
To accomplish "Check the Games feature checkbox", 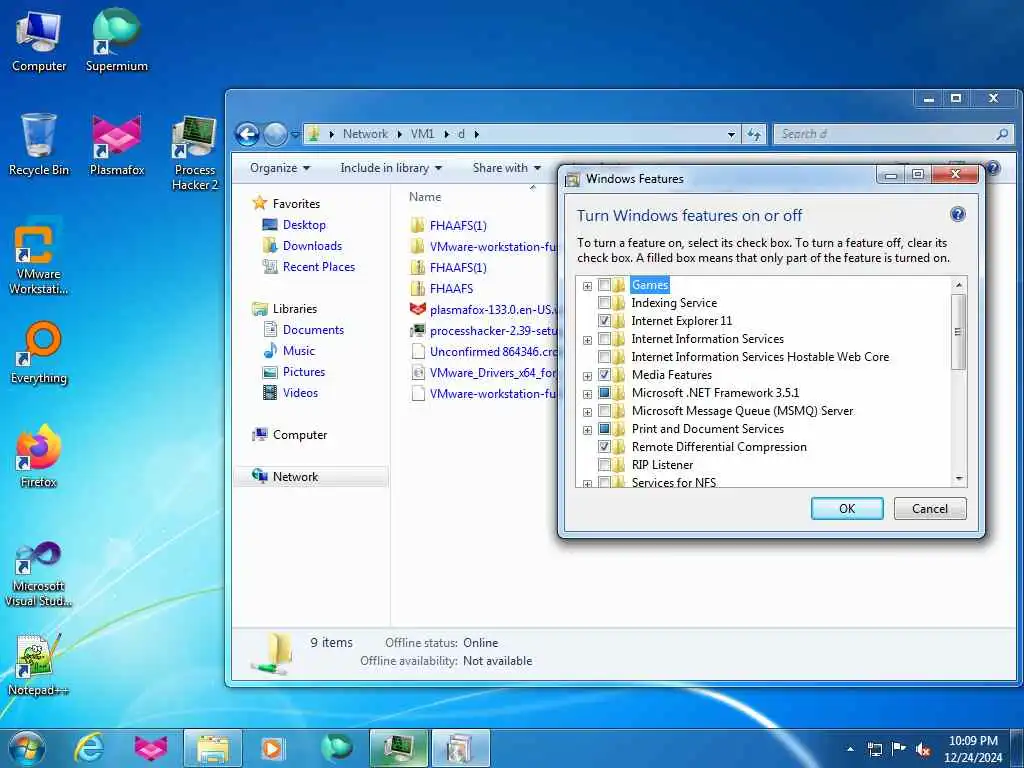I will pos(604,285).
